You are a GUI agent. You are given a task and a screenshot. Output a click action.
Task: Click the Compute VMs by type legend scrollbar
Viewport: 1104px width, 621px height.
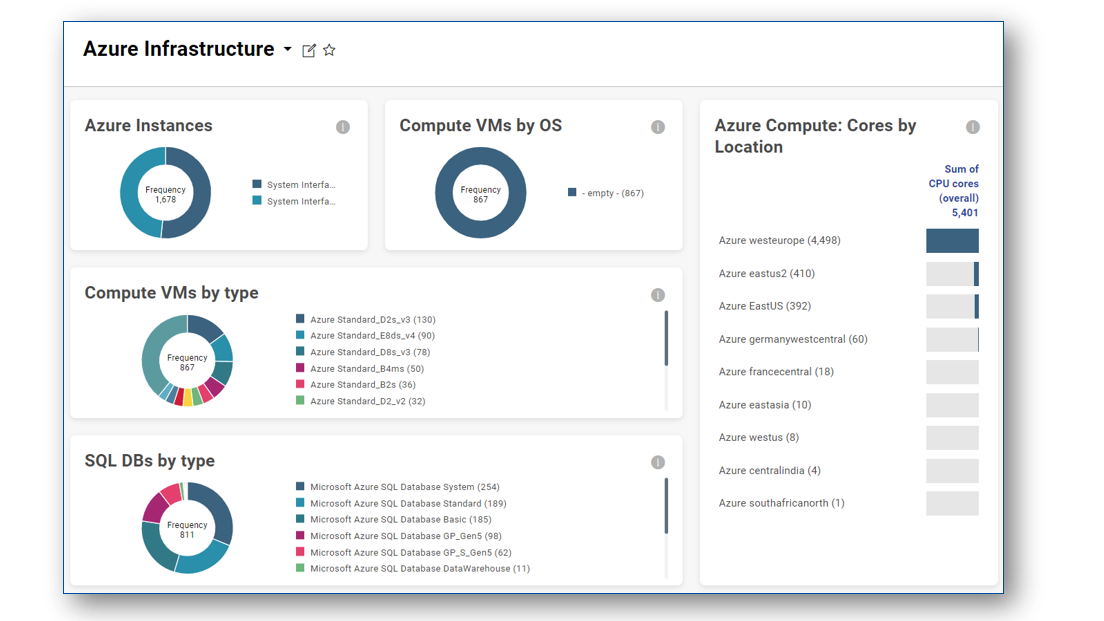point(666,339)
